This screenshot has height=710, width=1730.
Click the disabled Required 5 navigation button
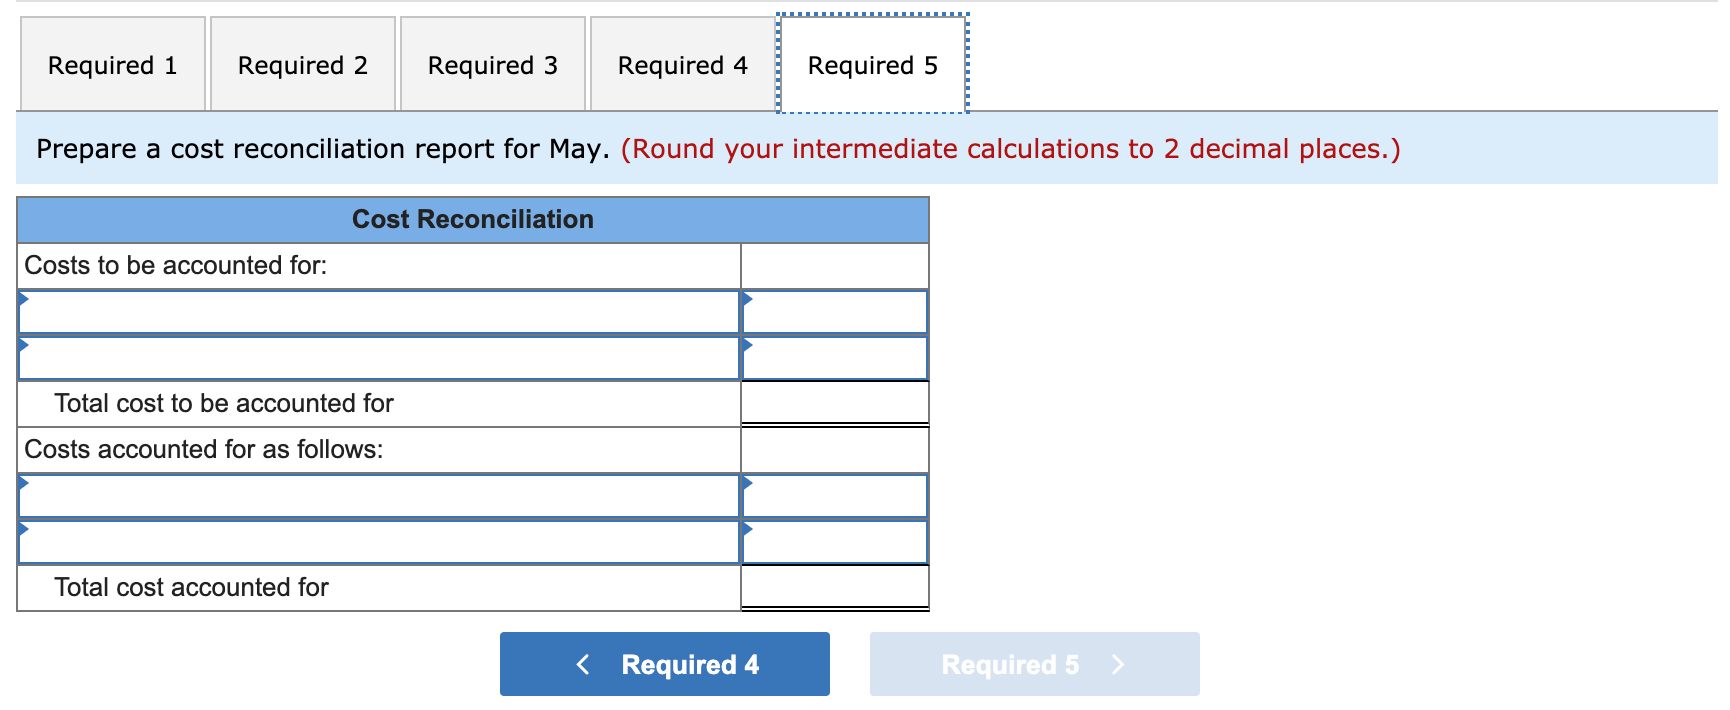[x=1034, y=663]
